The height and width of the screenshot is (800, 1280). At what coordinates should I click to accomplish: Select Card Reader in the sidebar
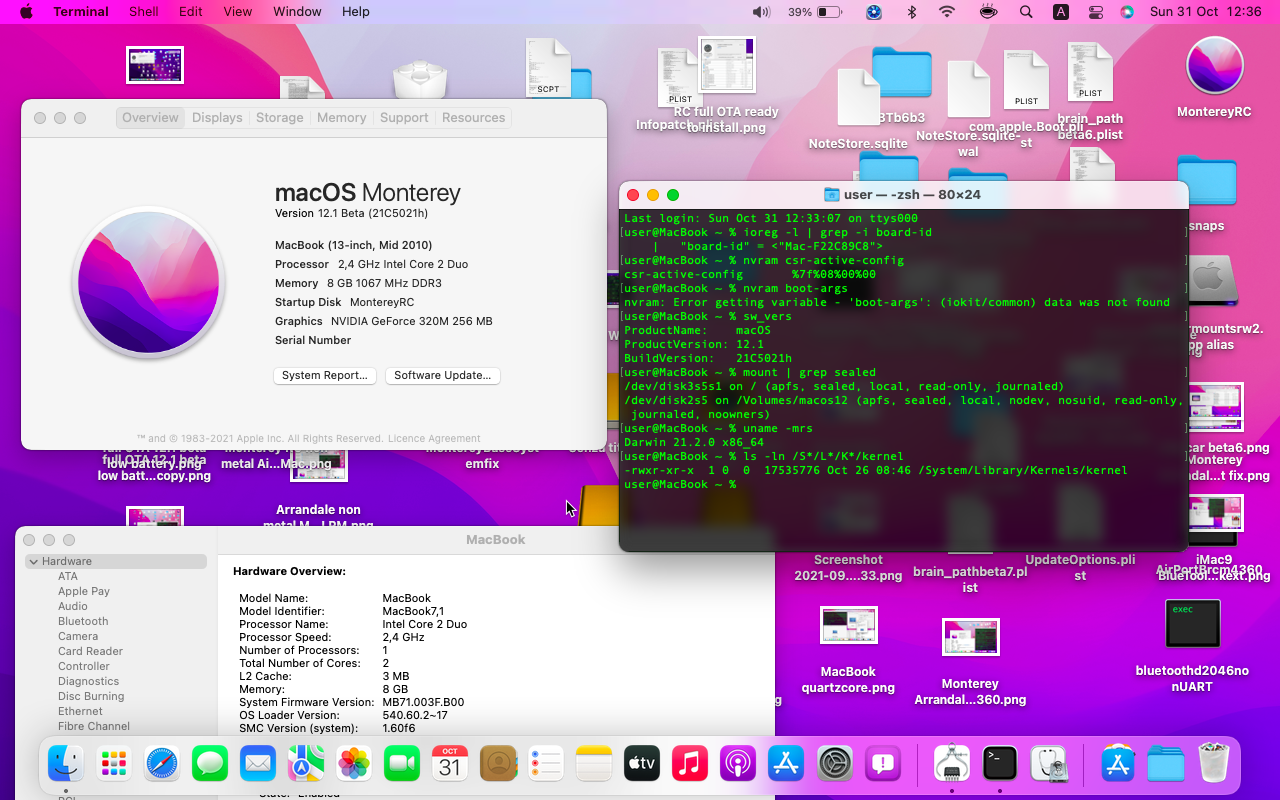pos(90,651)
